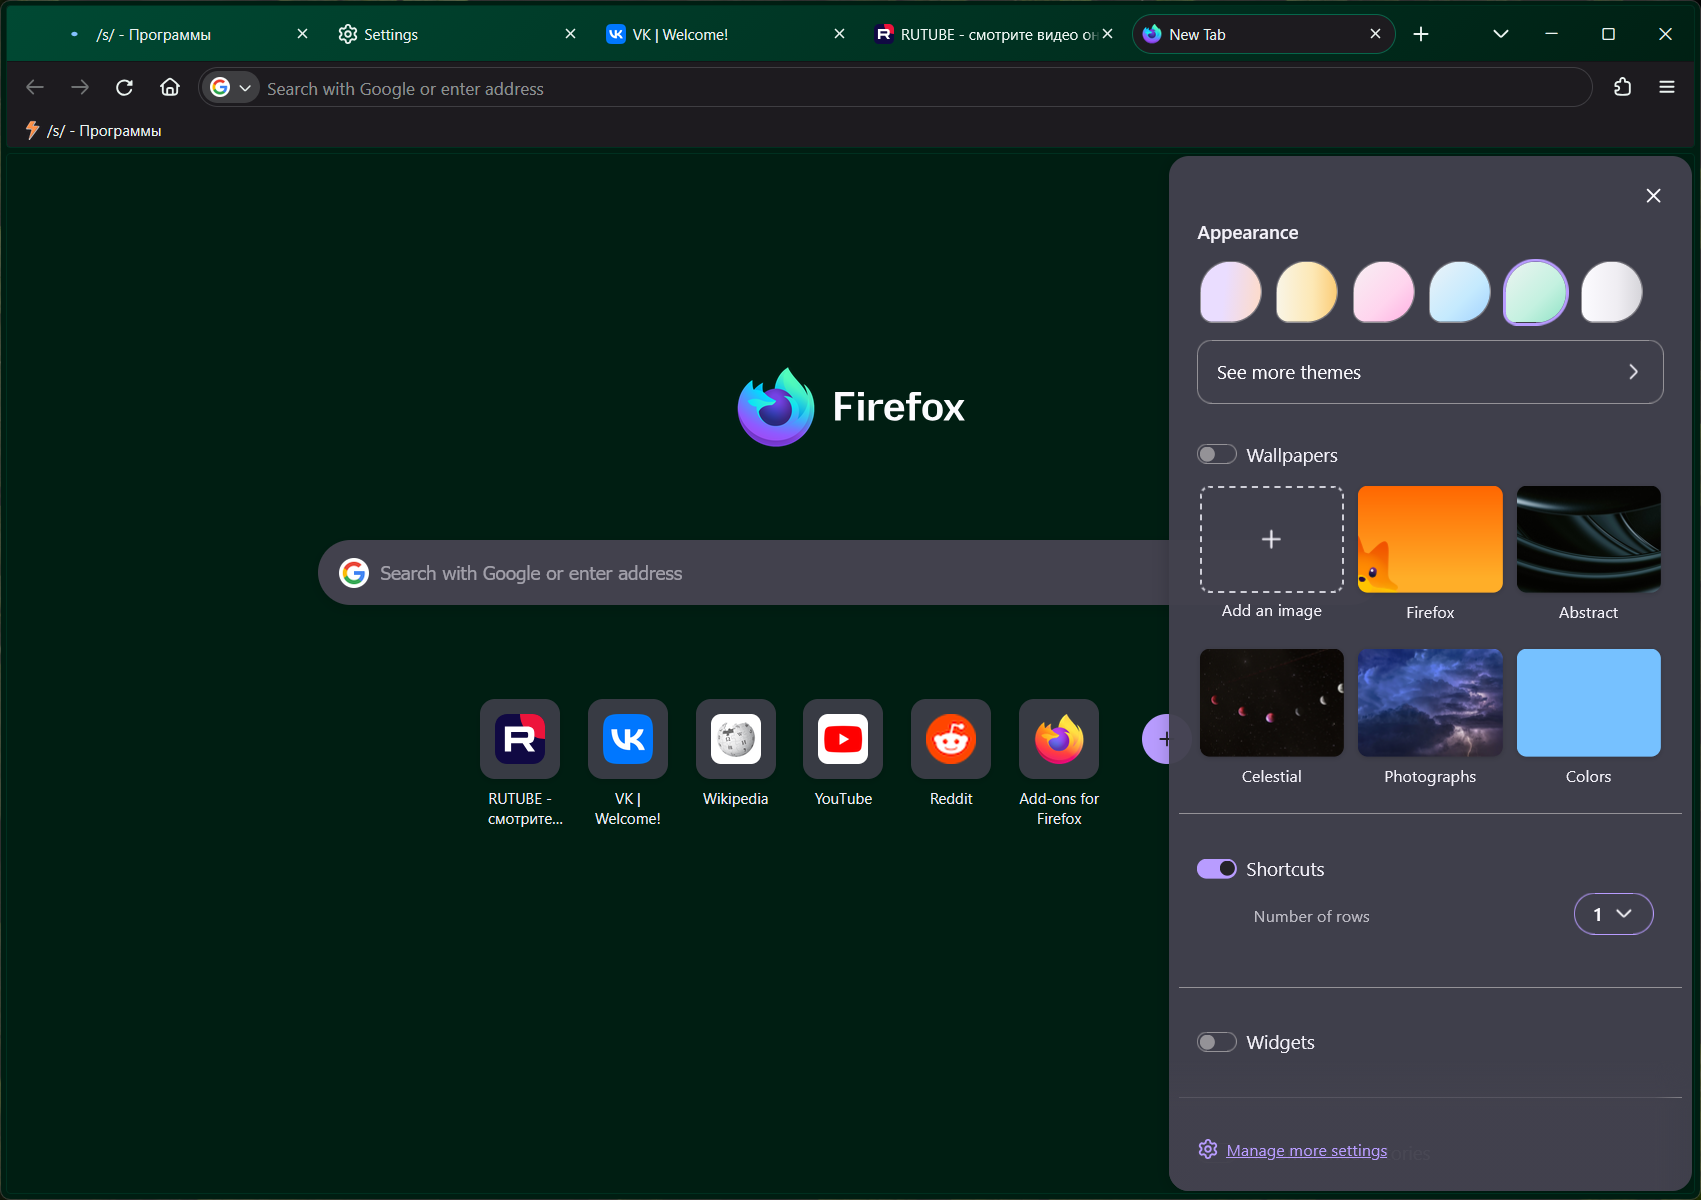Select the purple-peach gradient theme swatch

point(1230,292)
